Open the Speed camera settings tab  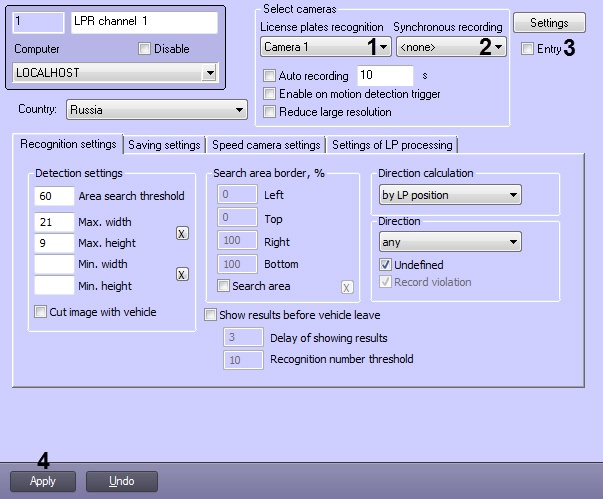266,145
